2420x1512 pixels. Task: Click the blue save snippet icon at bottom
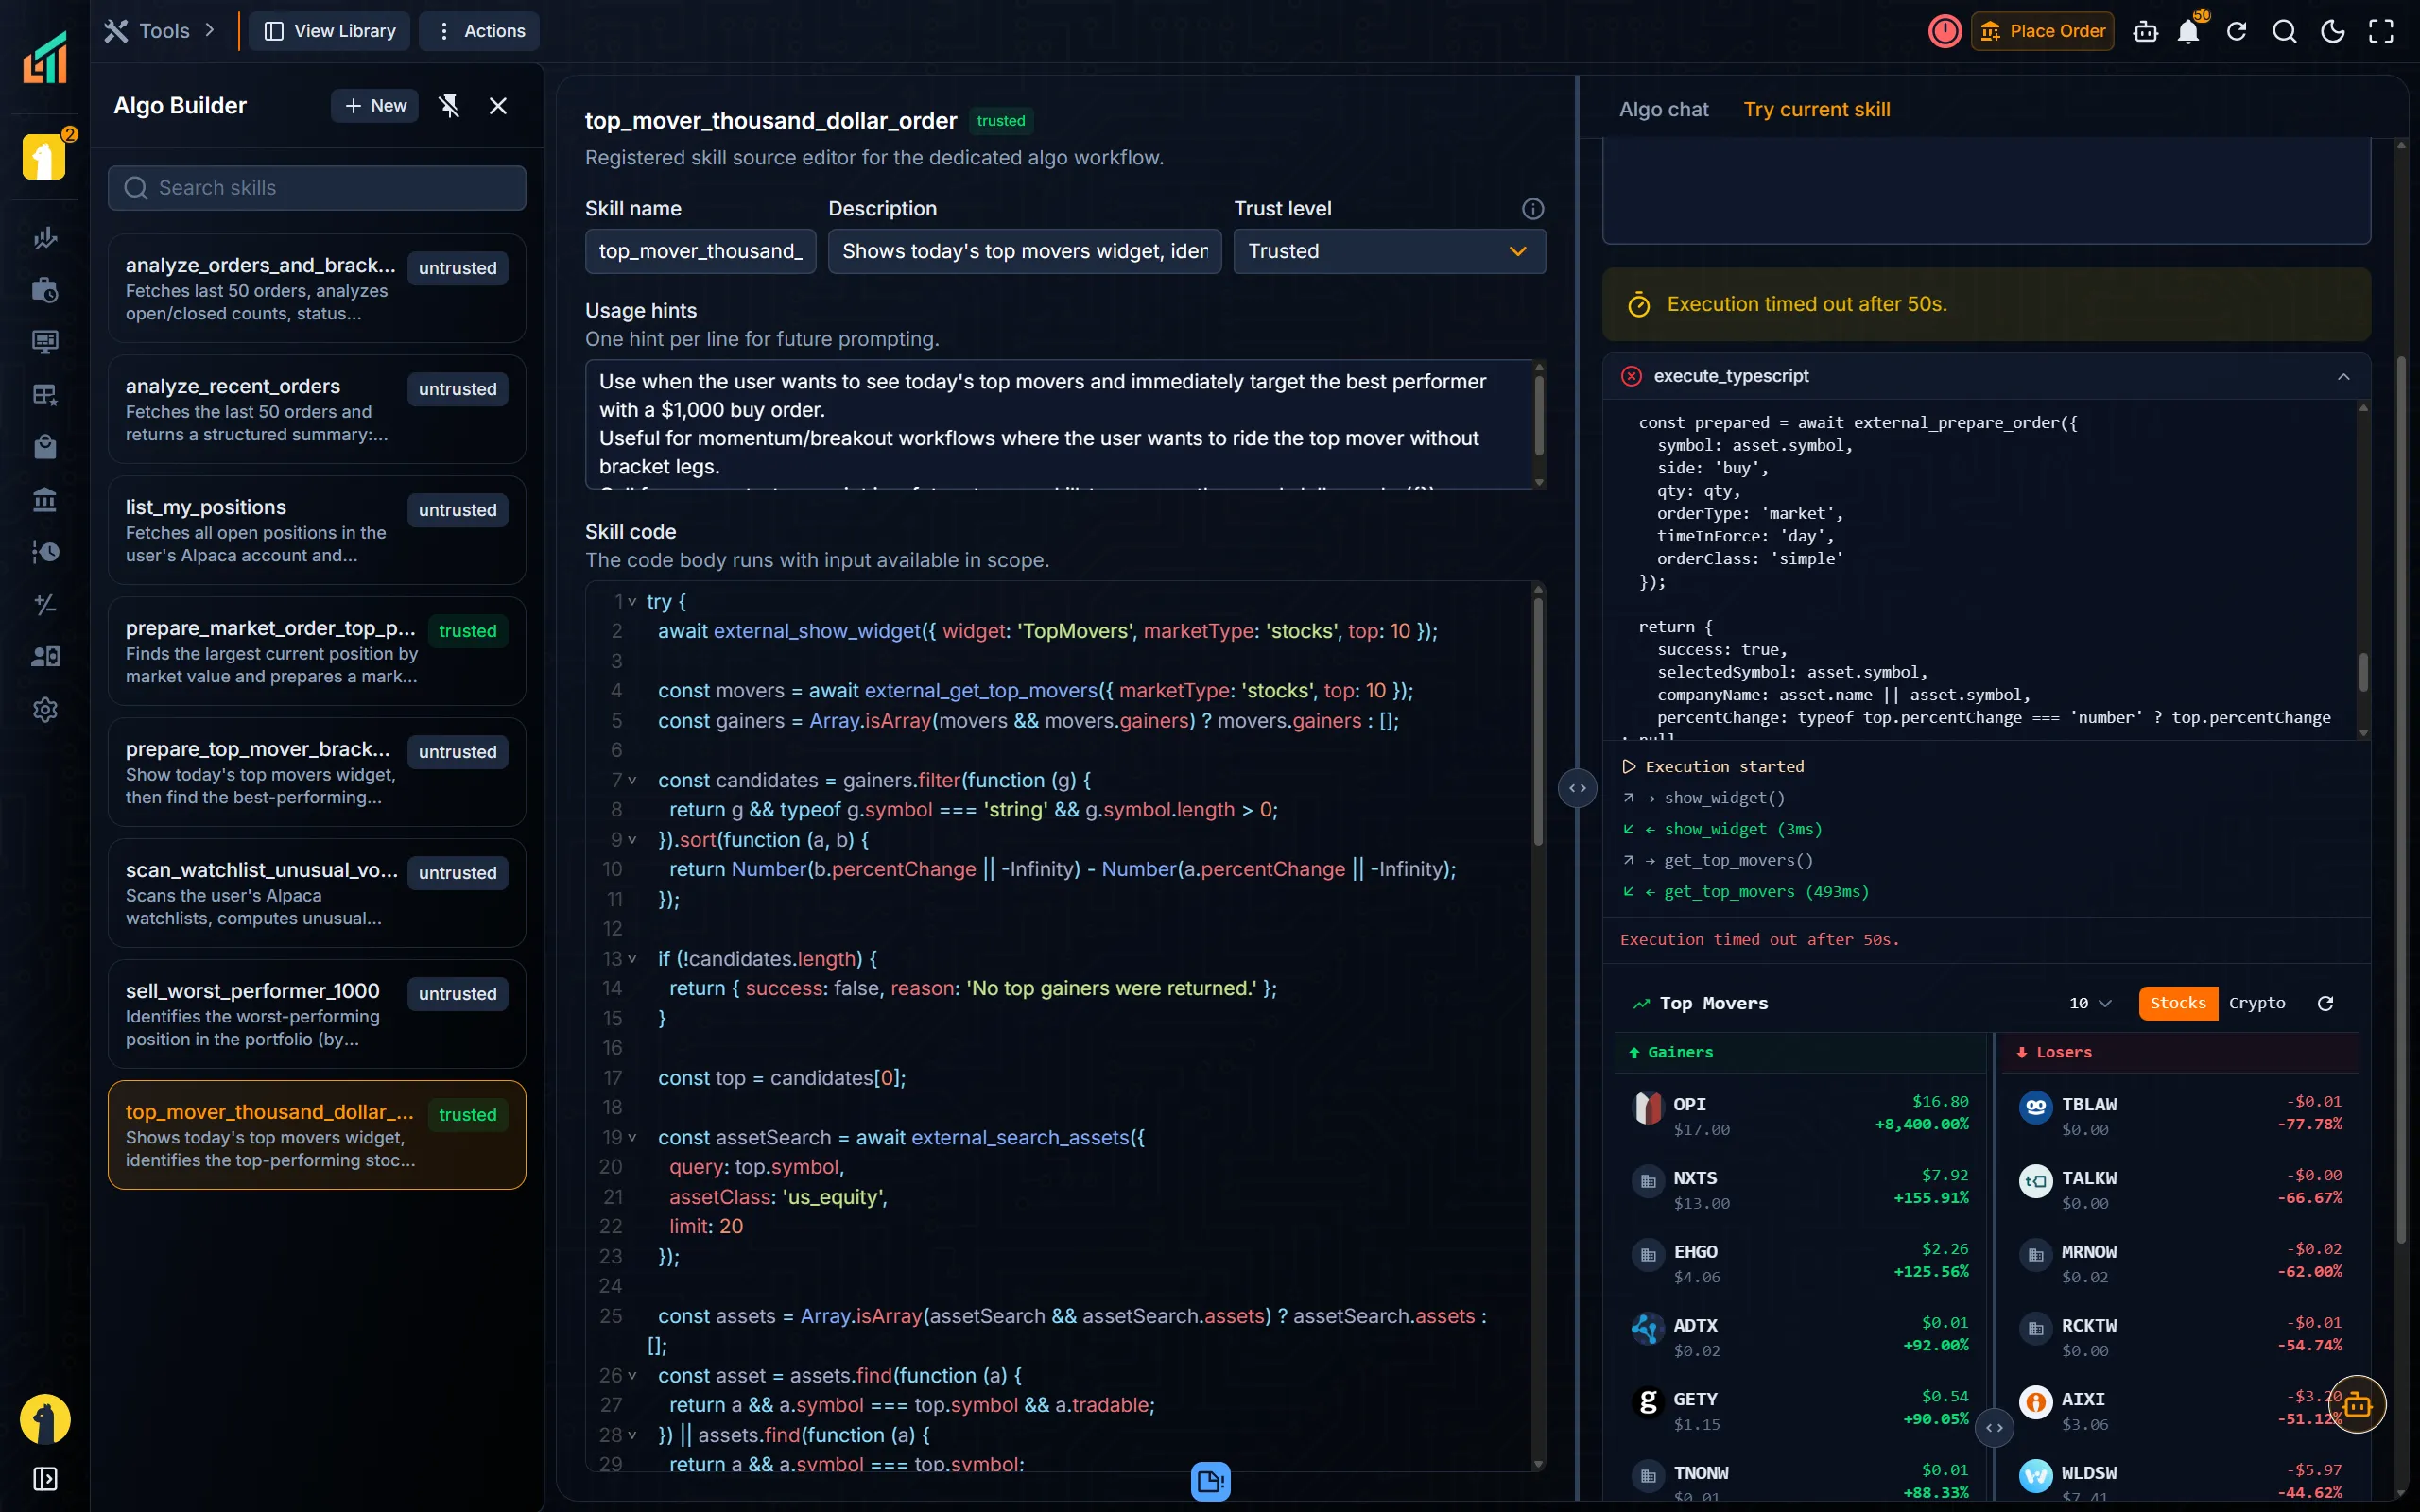[1210, 1481]
